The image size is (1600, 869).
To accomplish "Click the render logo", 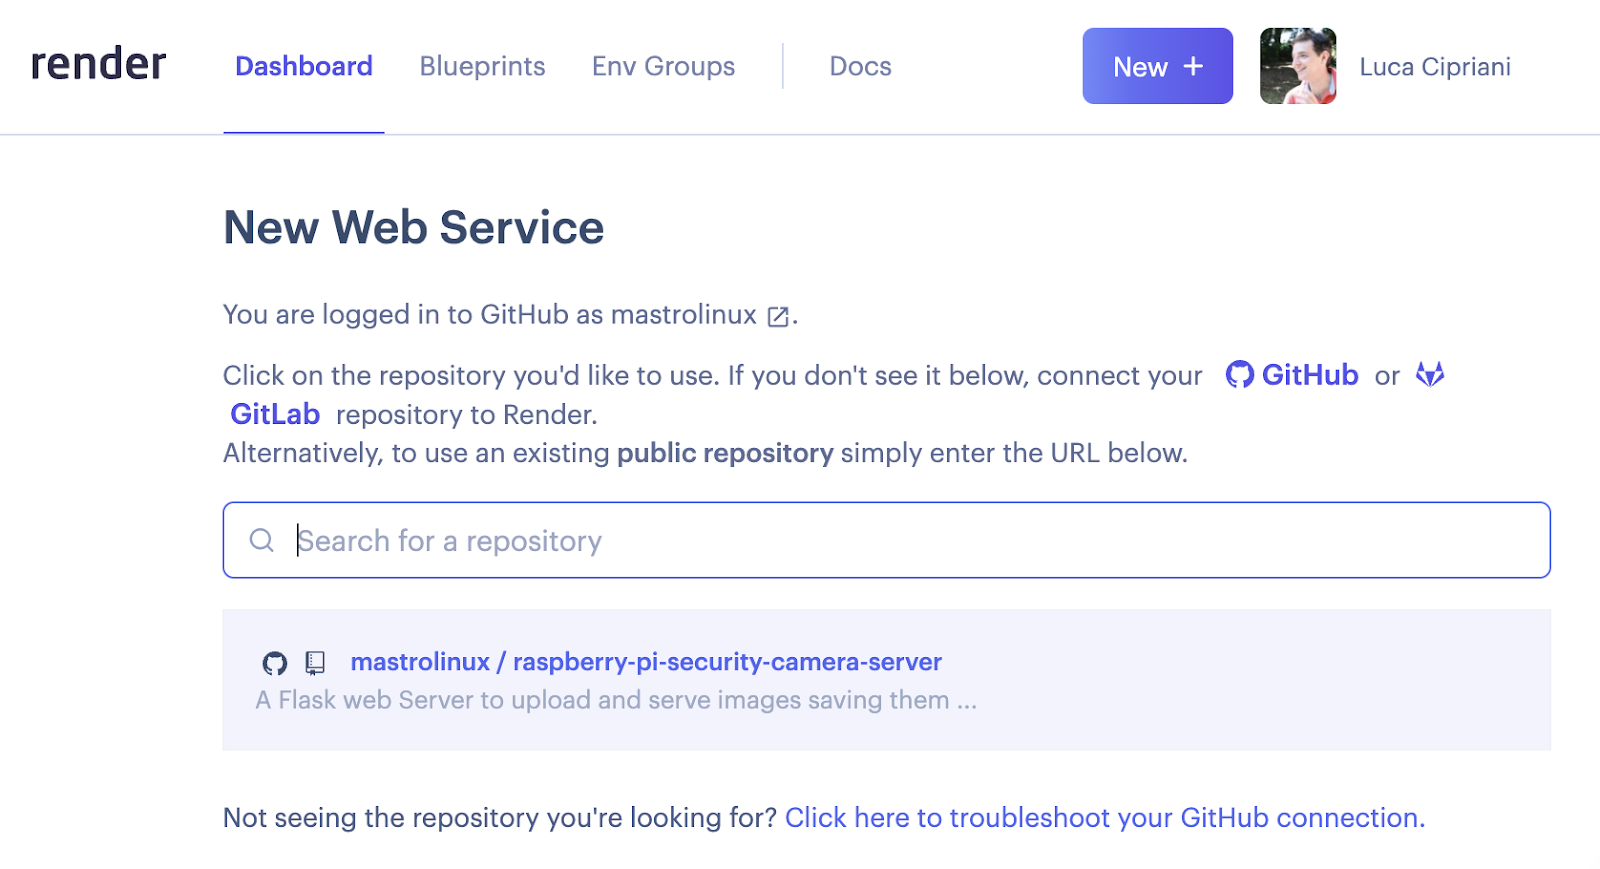I will click(98, 65).
